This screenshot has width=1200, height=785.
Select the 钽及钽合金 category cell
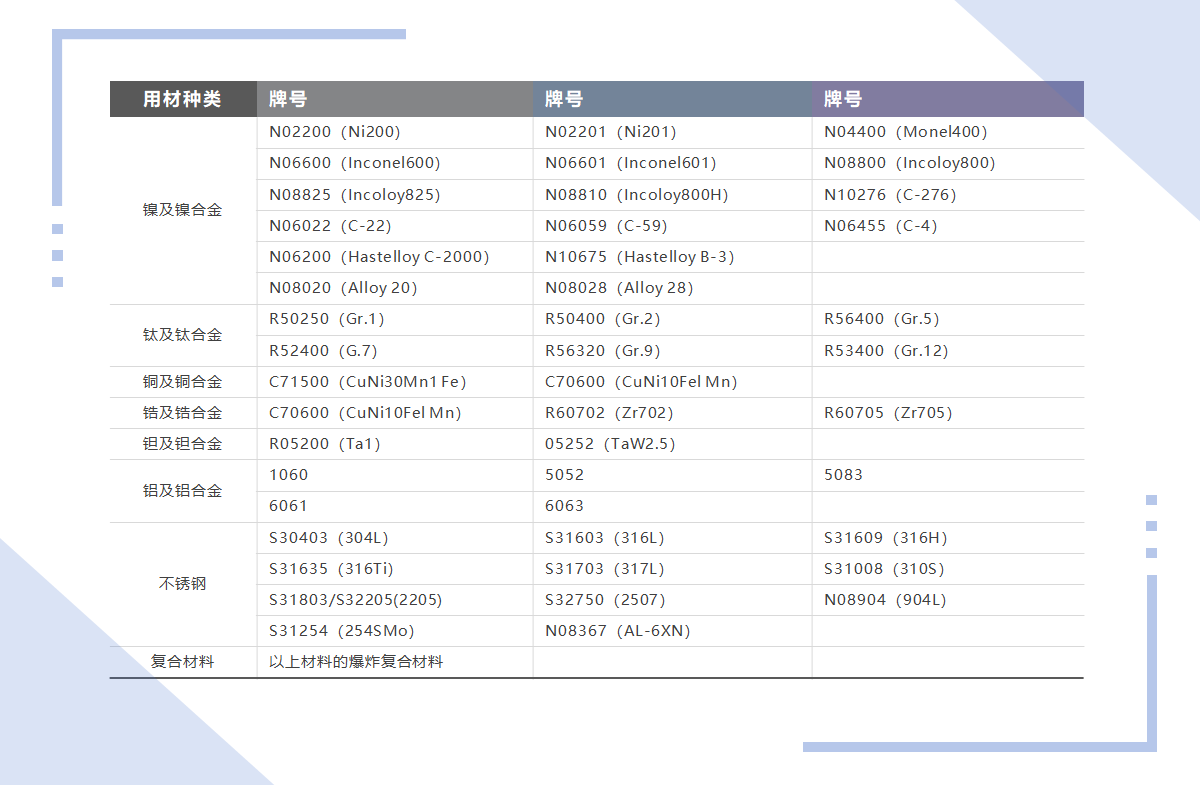(183, 444)
